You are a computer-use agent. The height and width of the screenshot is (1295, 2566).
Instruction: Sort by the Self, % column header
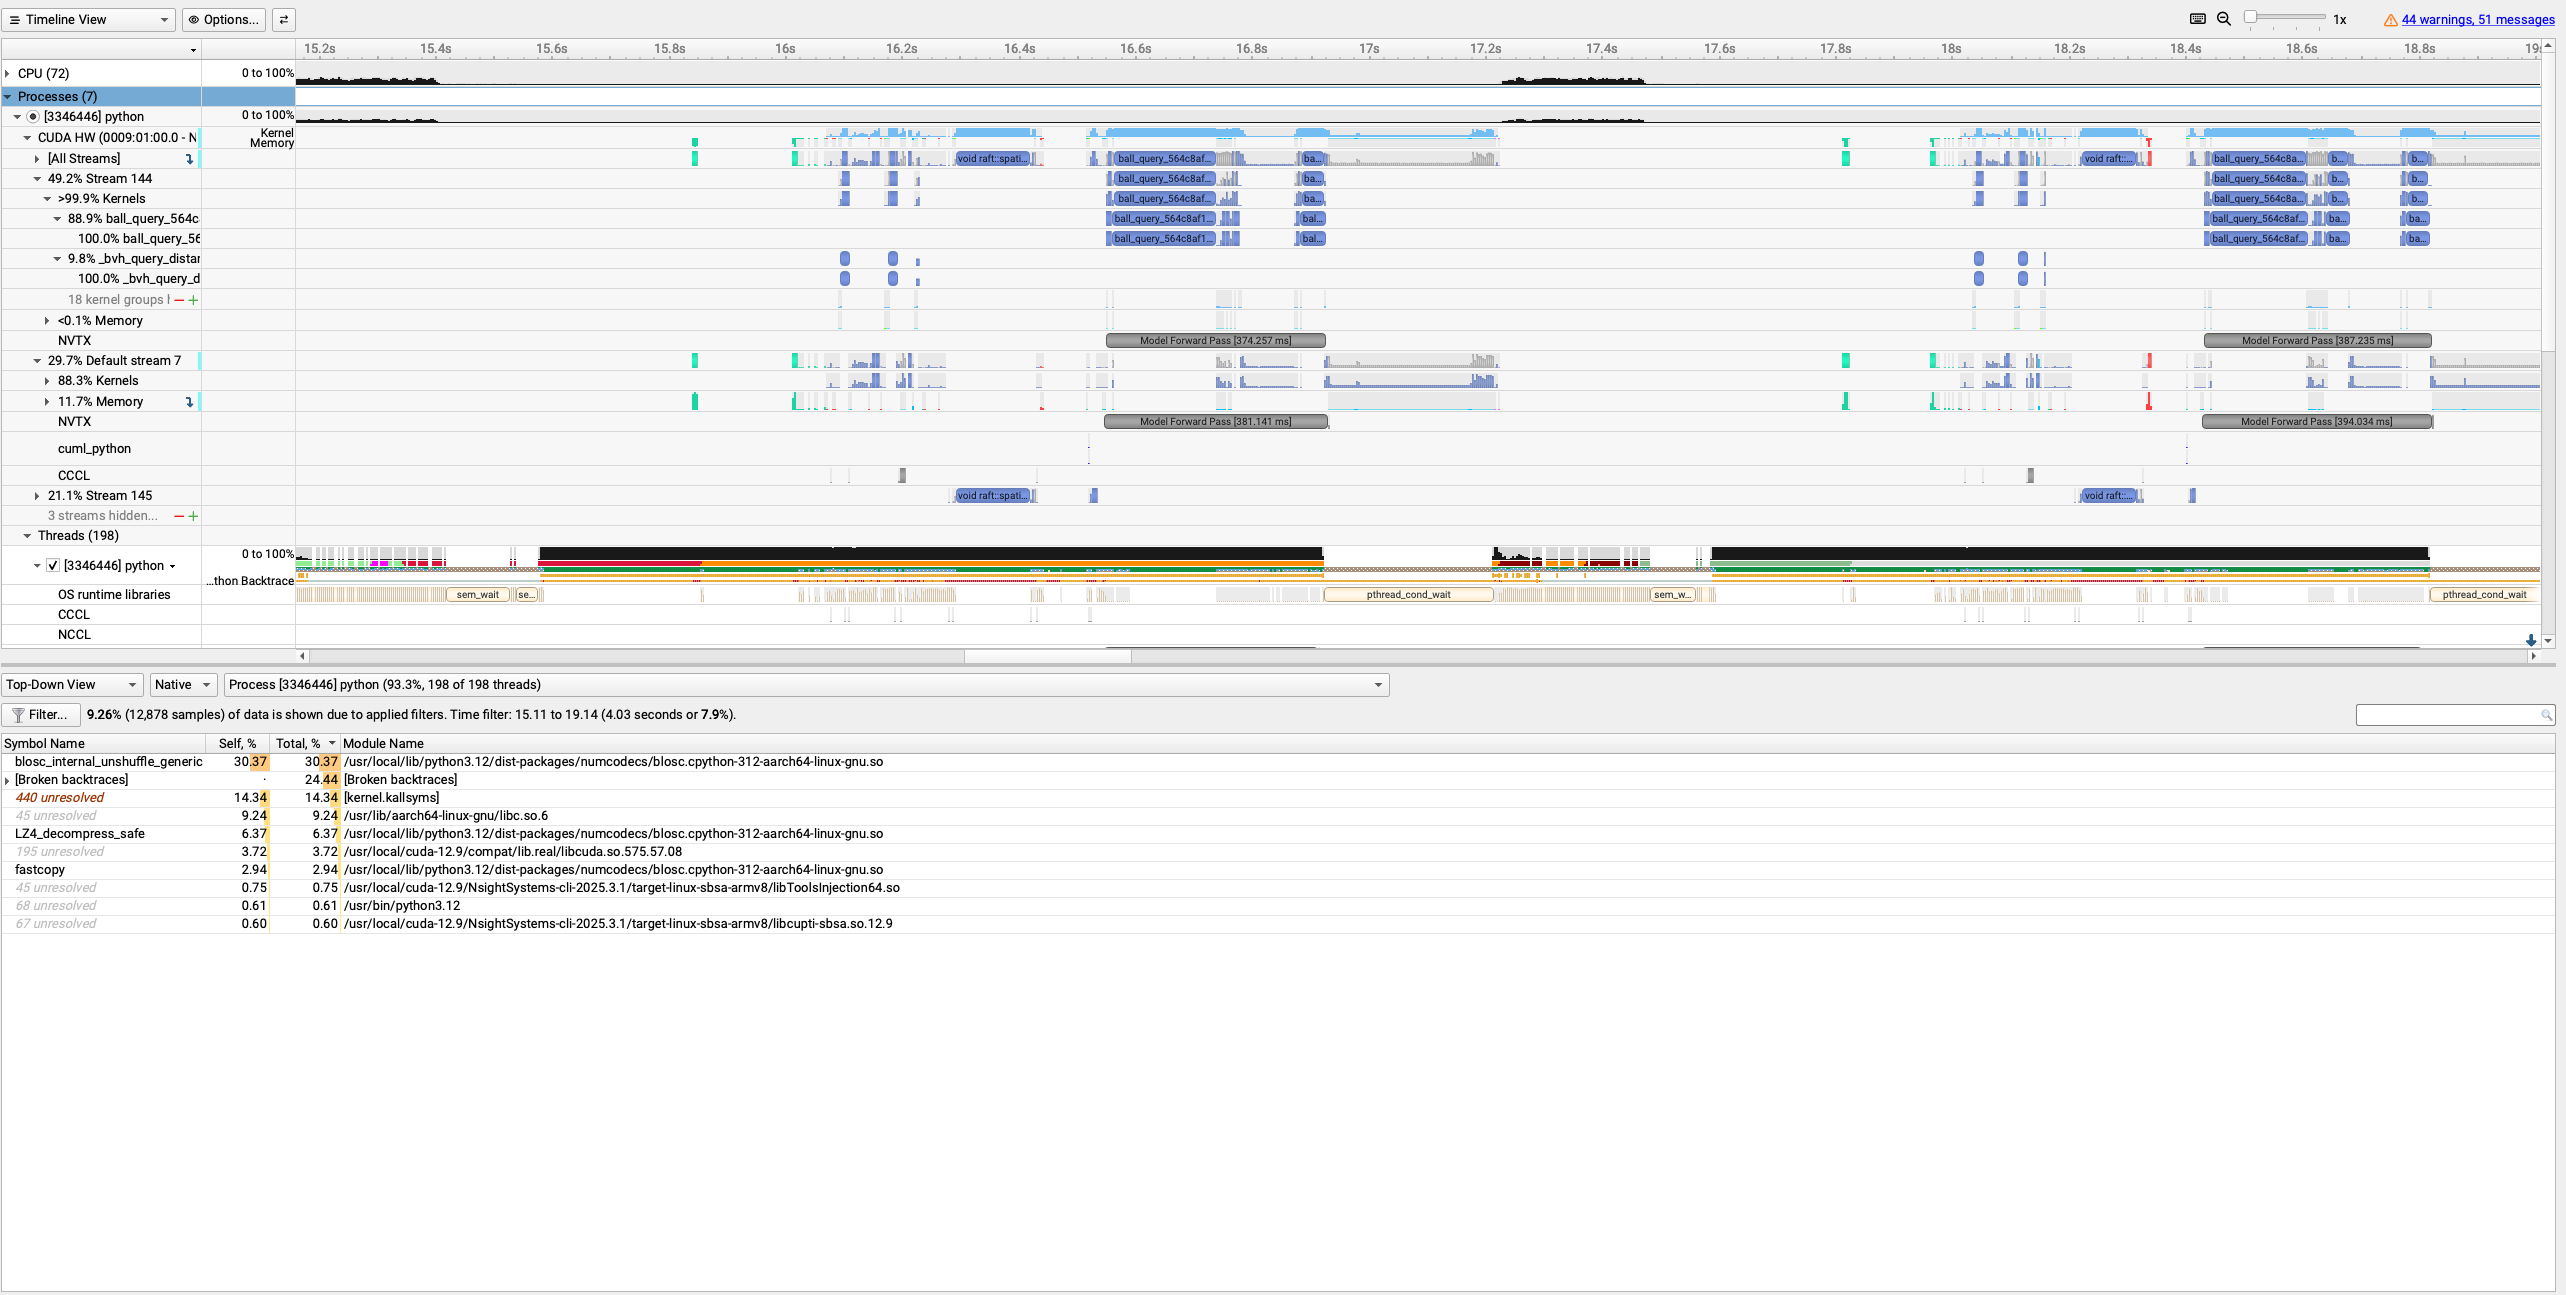(237, 743)
